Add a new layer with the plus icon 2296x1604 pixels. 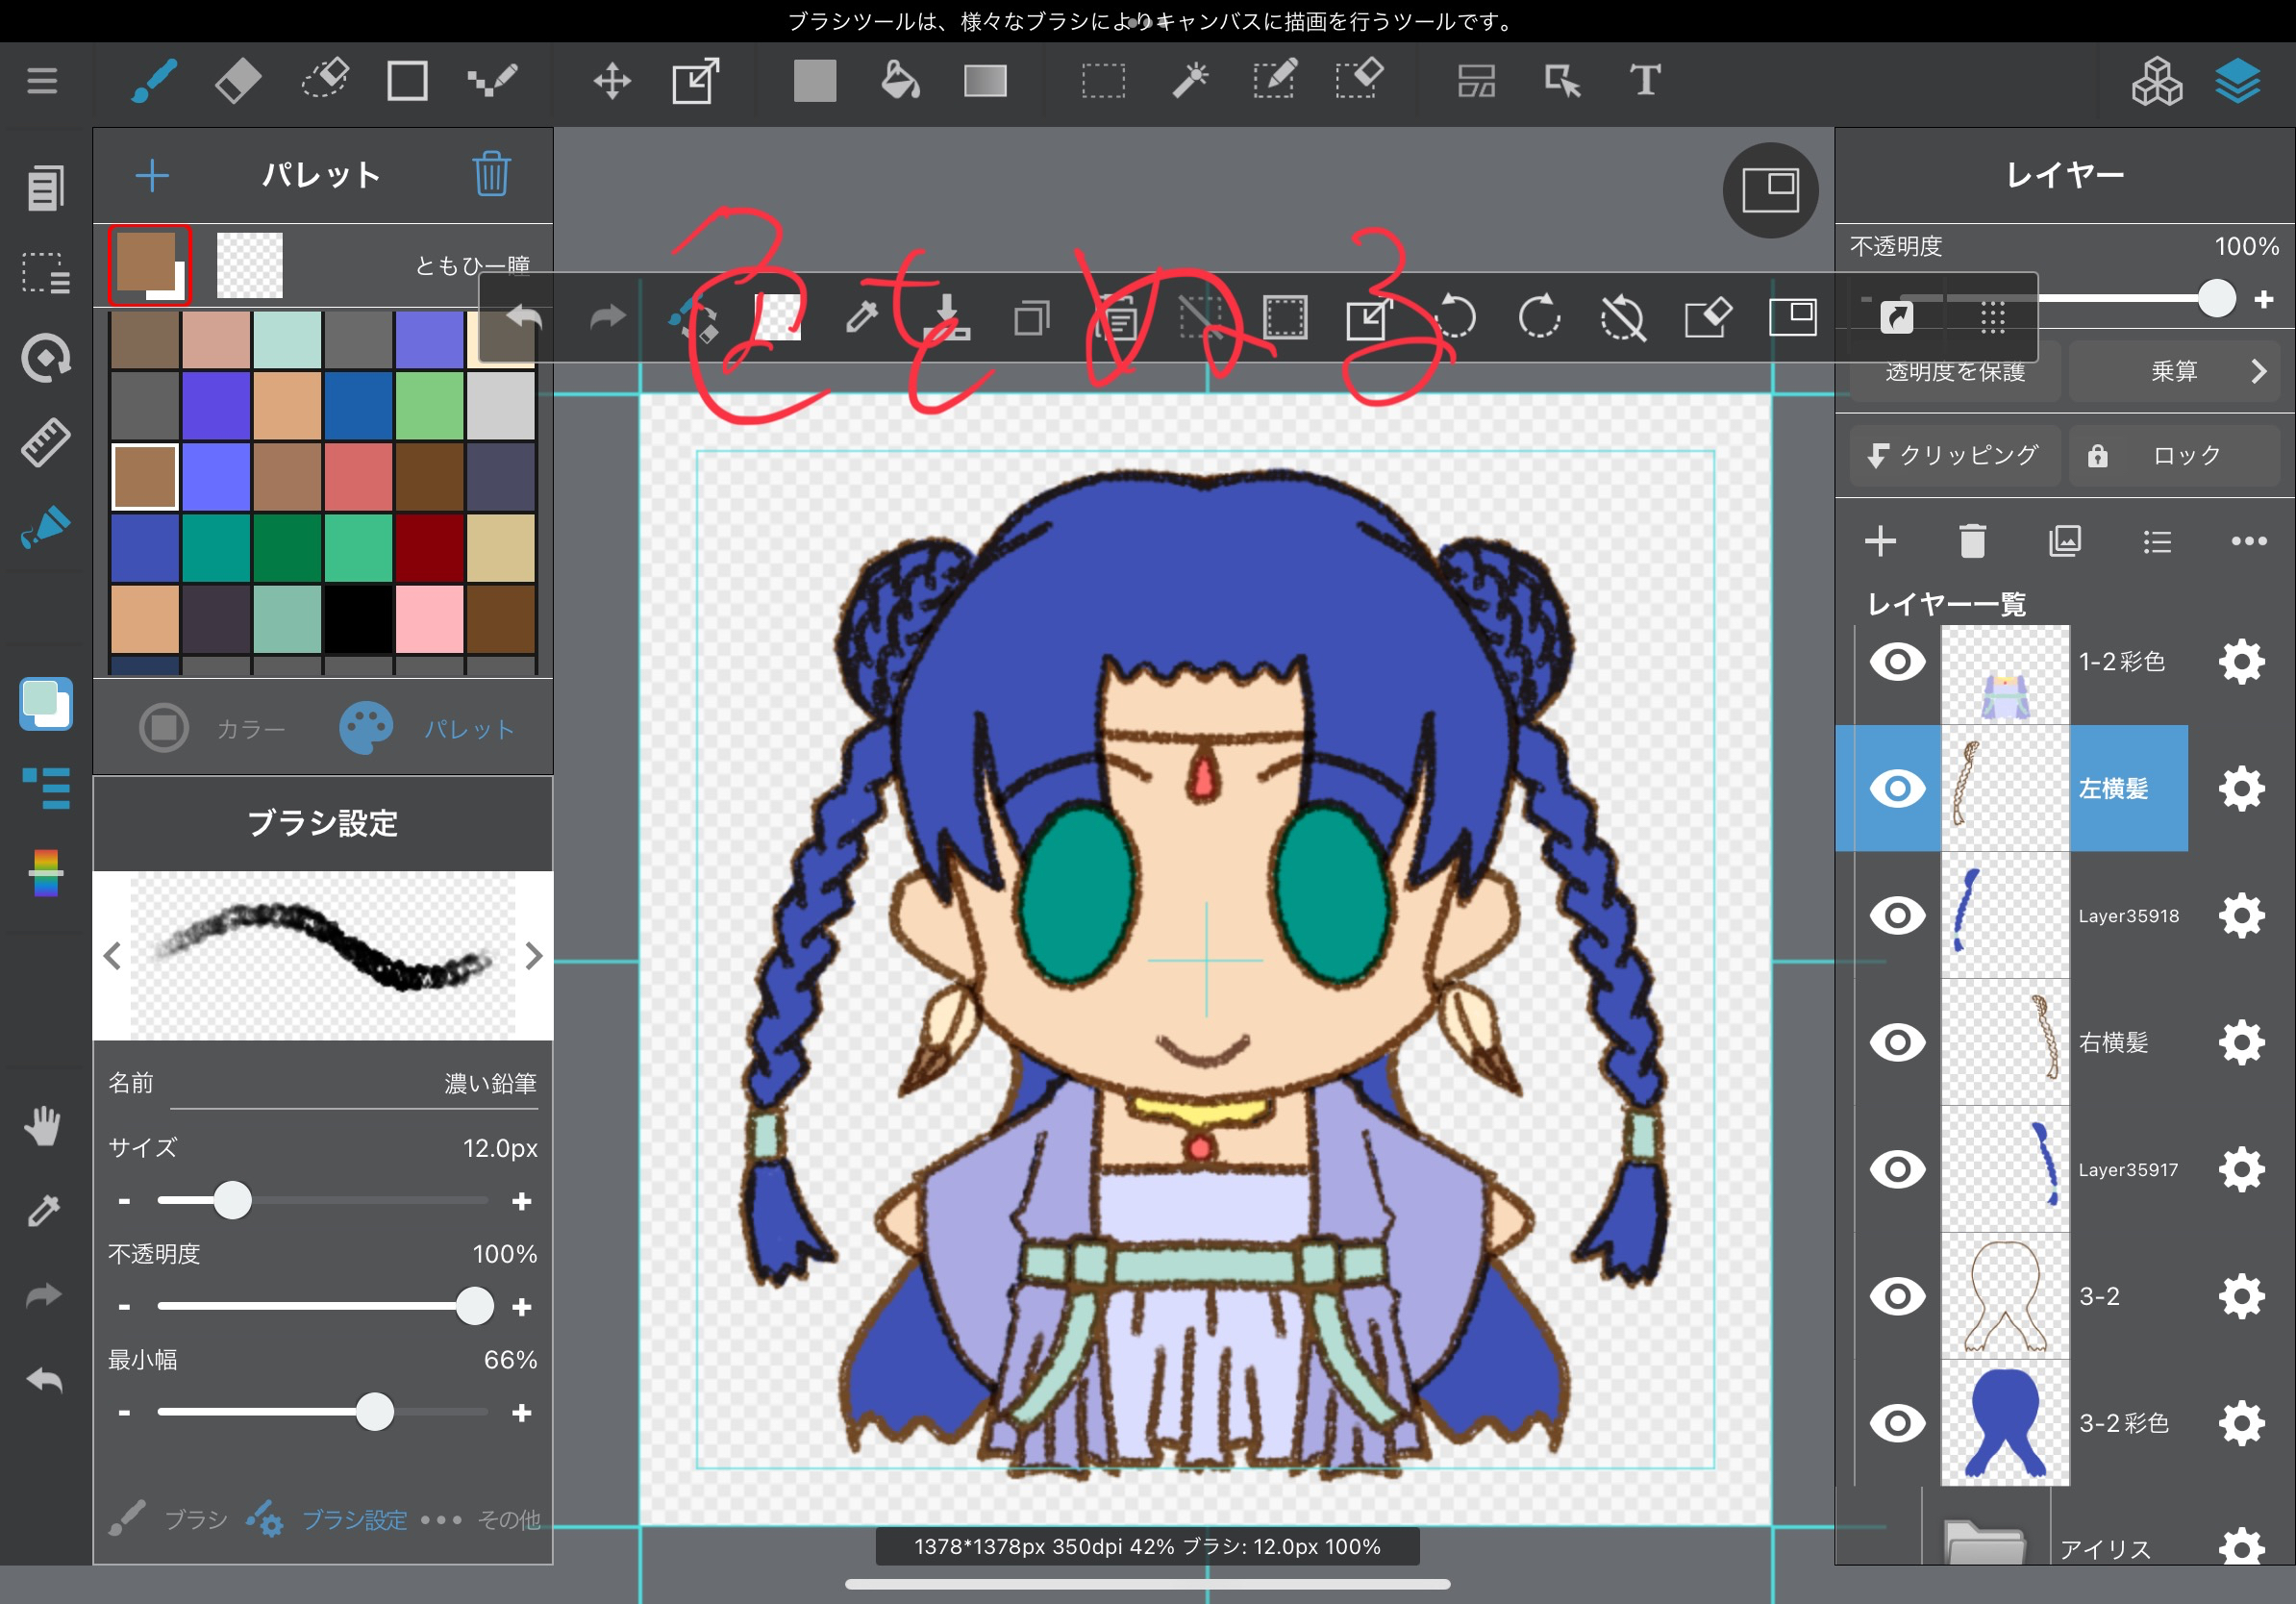click(1880, 541)
